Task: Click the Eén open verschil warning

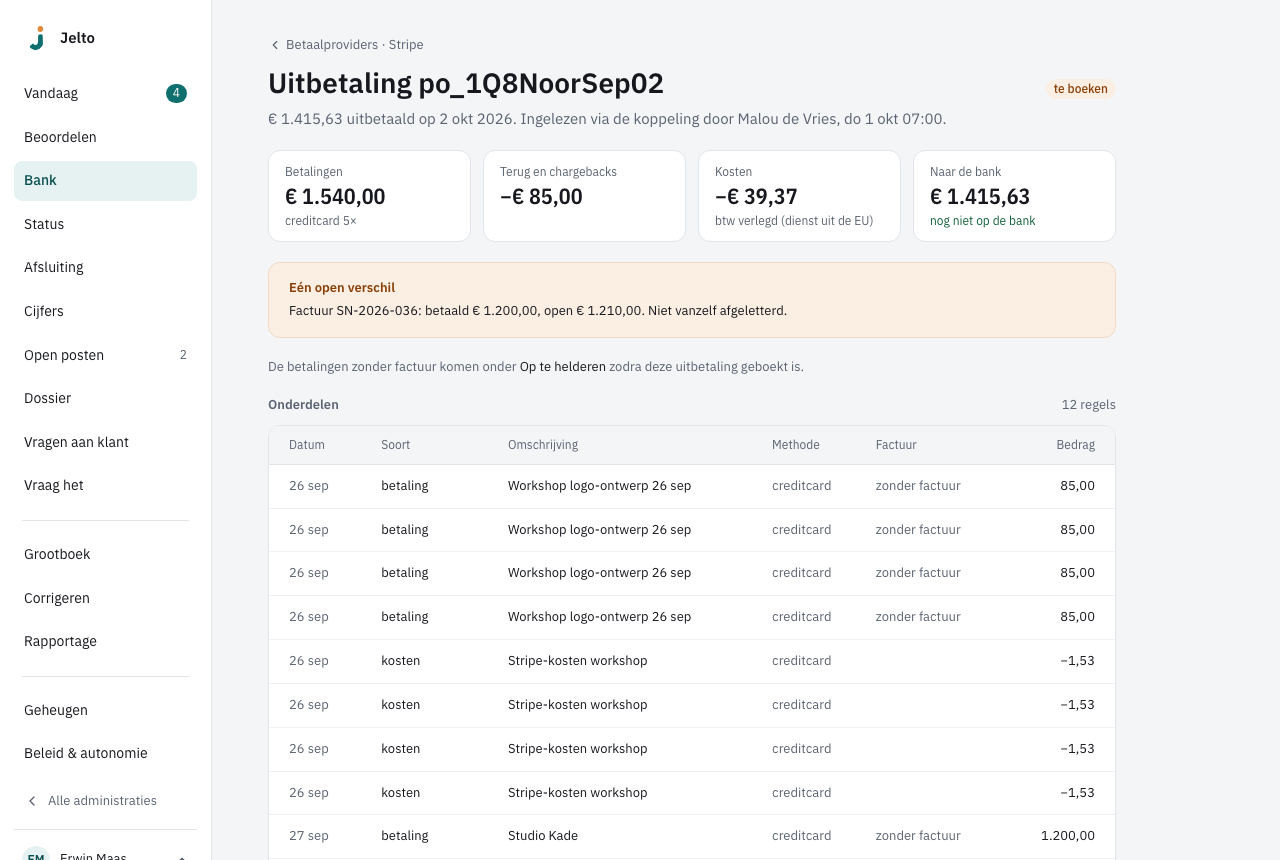Action: click(x=692, y=300)
